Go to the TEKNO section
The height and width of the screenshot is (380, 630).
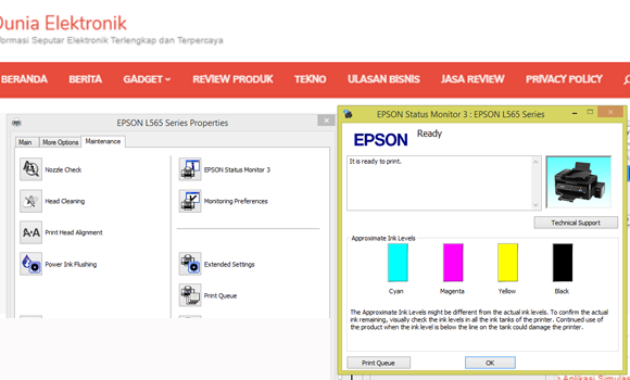coord(310,79)
